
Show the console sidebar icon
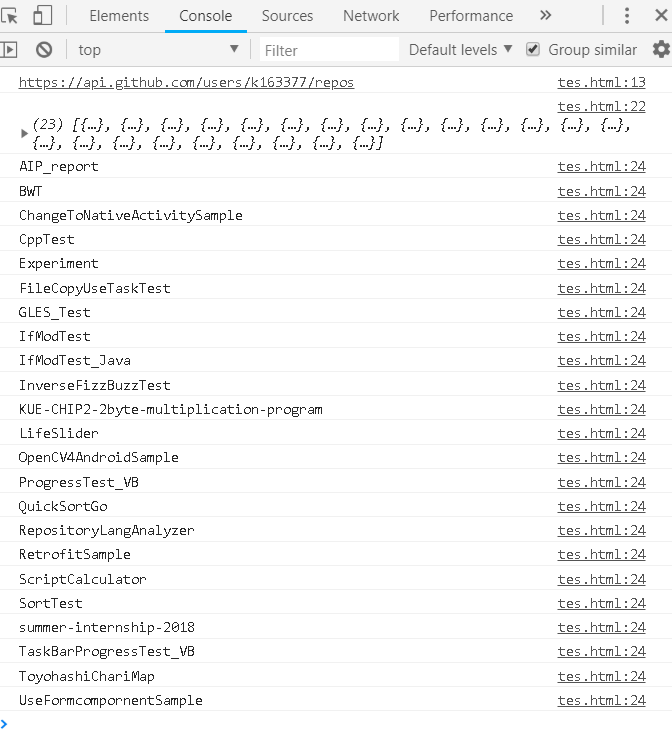pyautogui.click(x=9, y=50)
